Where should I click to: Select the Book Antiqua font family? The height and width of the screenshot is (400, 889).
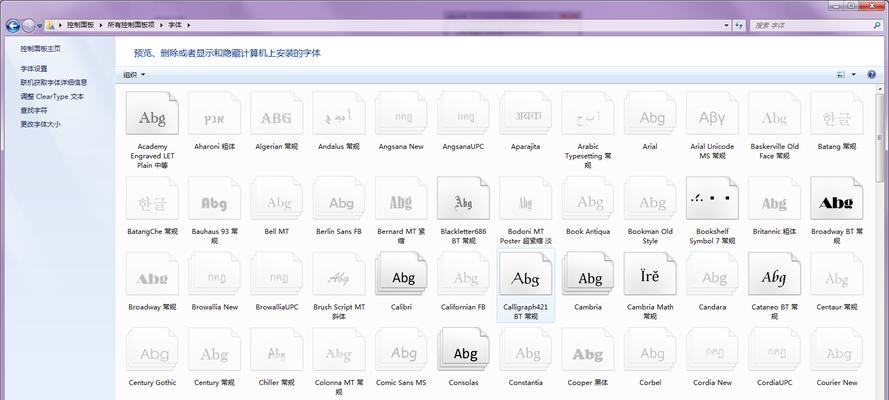[587, 198]
